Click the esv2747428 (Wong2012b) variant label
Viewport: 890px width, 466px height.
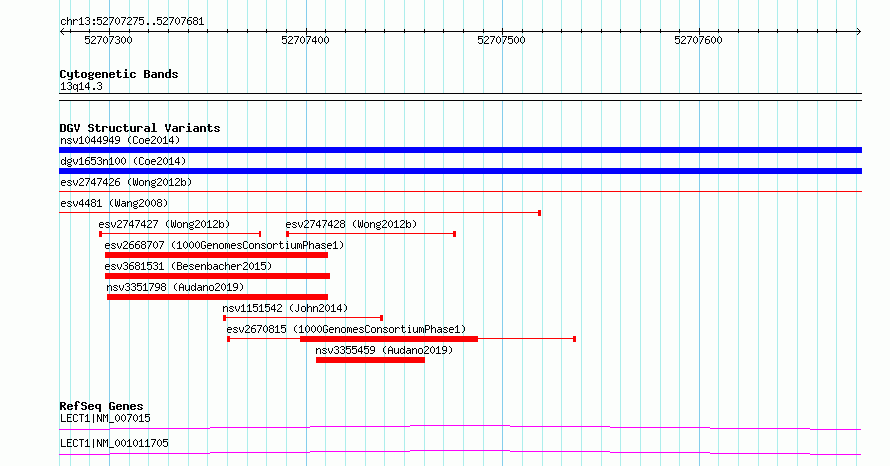point(351,224)
